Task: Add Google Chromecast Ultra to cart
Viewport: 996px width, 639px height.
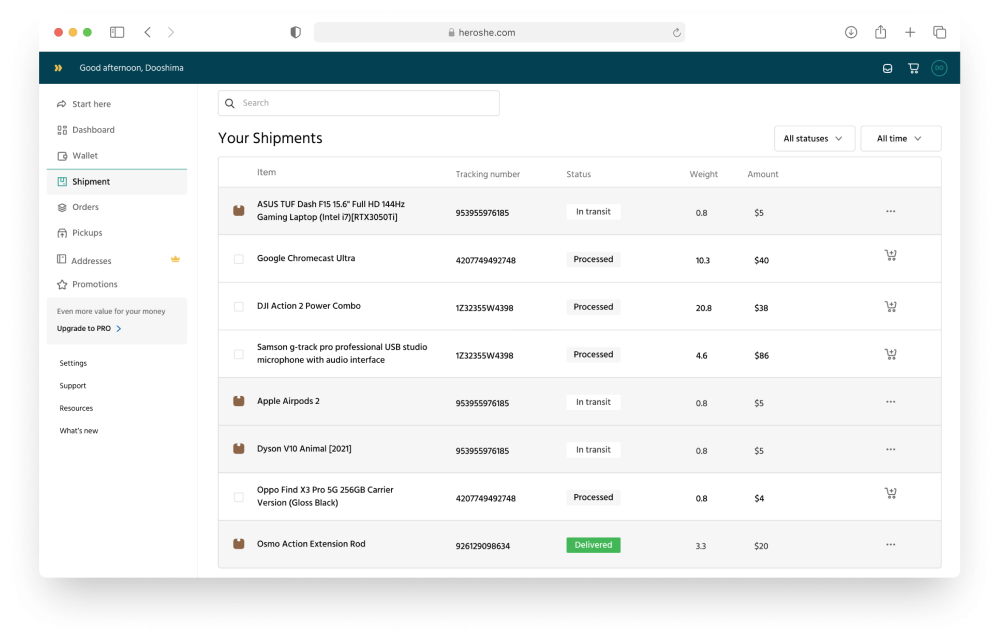Action: (x=891, y=255)
